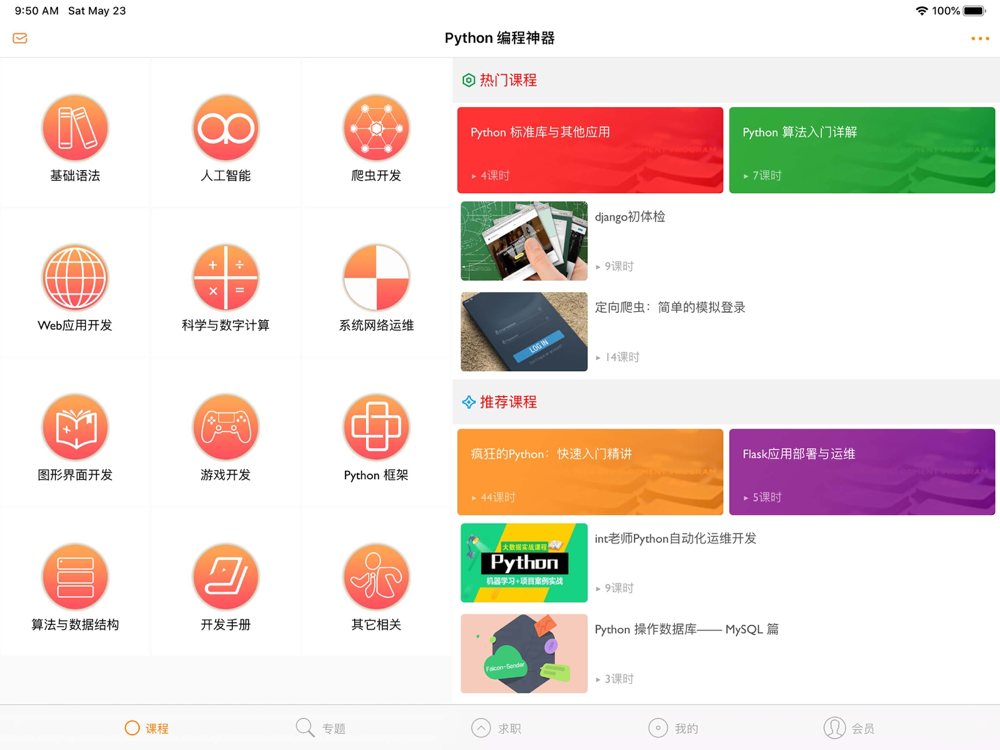The image size is (1000, 750).
Task: Tap the battery status icon
Action: pos(975,11)
